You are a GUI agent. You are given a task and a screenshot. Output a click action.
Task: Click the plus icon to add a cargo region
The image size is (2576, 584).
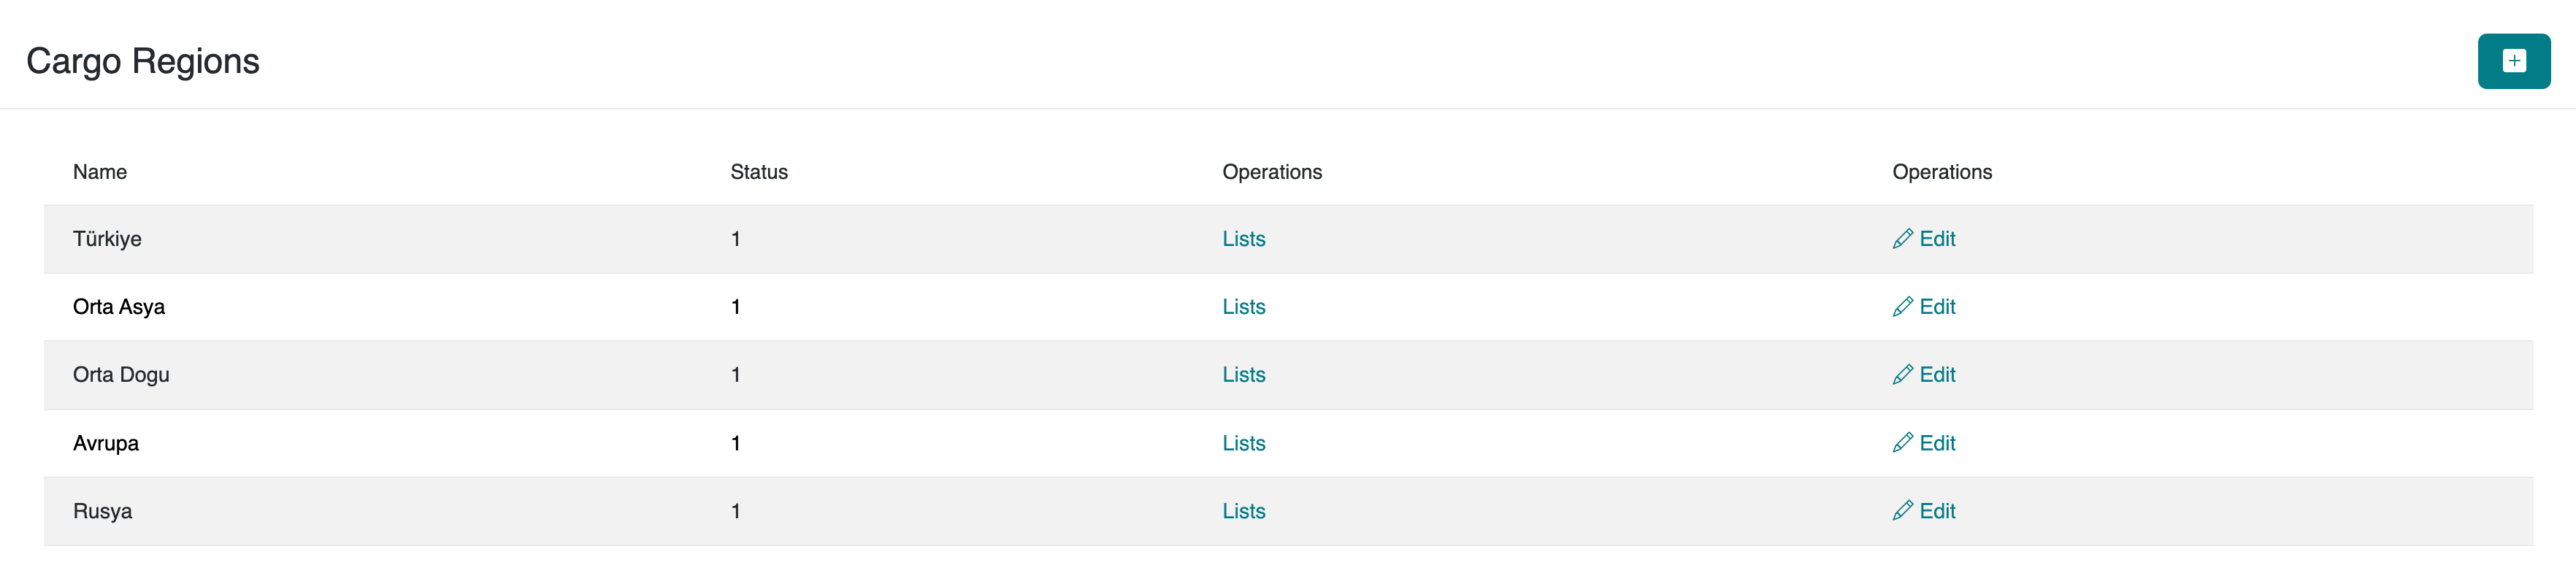coord(2513,61)
